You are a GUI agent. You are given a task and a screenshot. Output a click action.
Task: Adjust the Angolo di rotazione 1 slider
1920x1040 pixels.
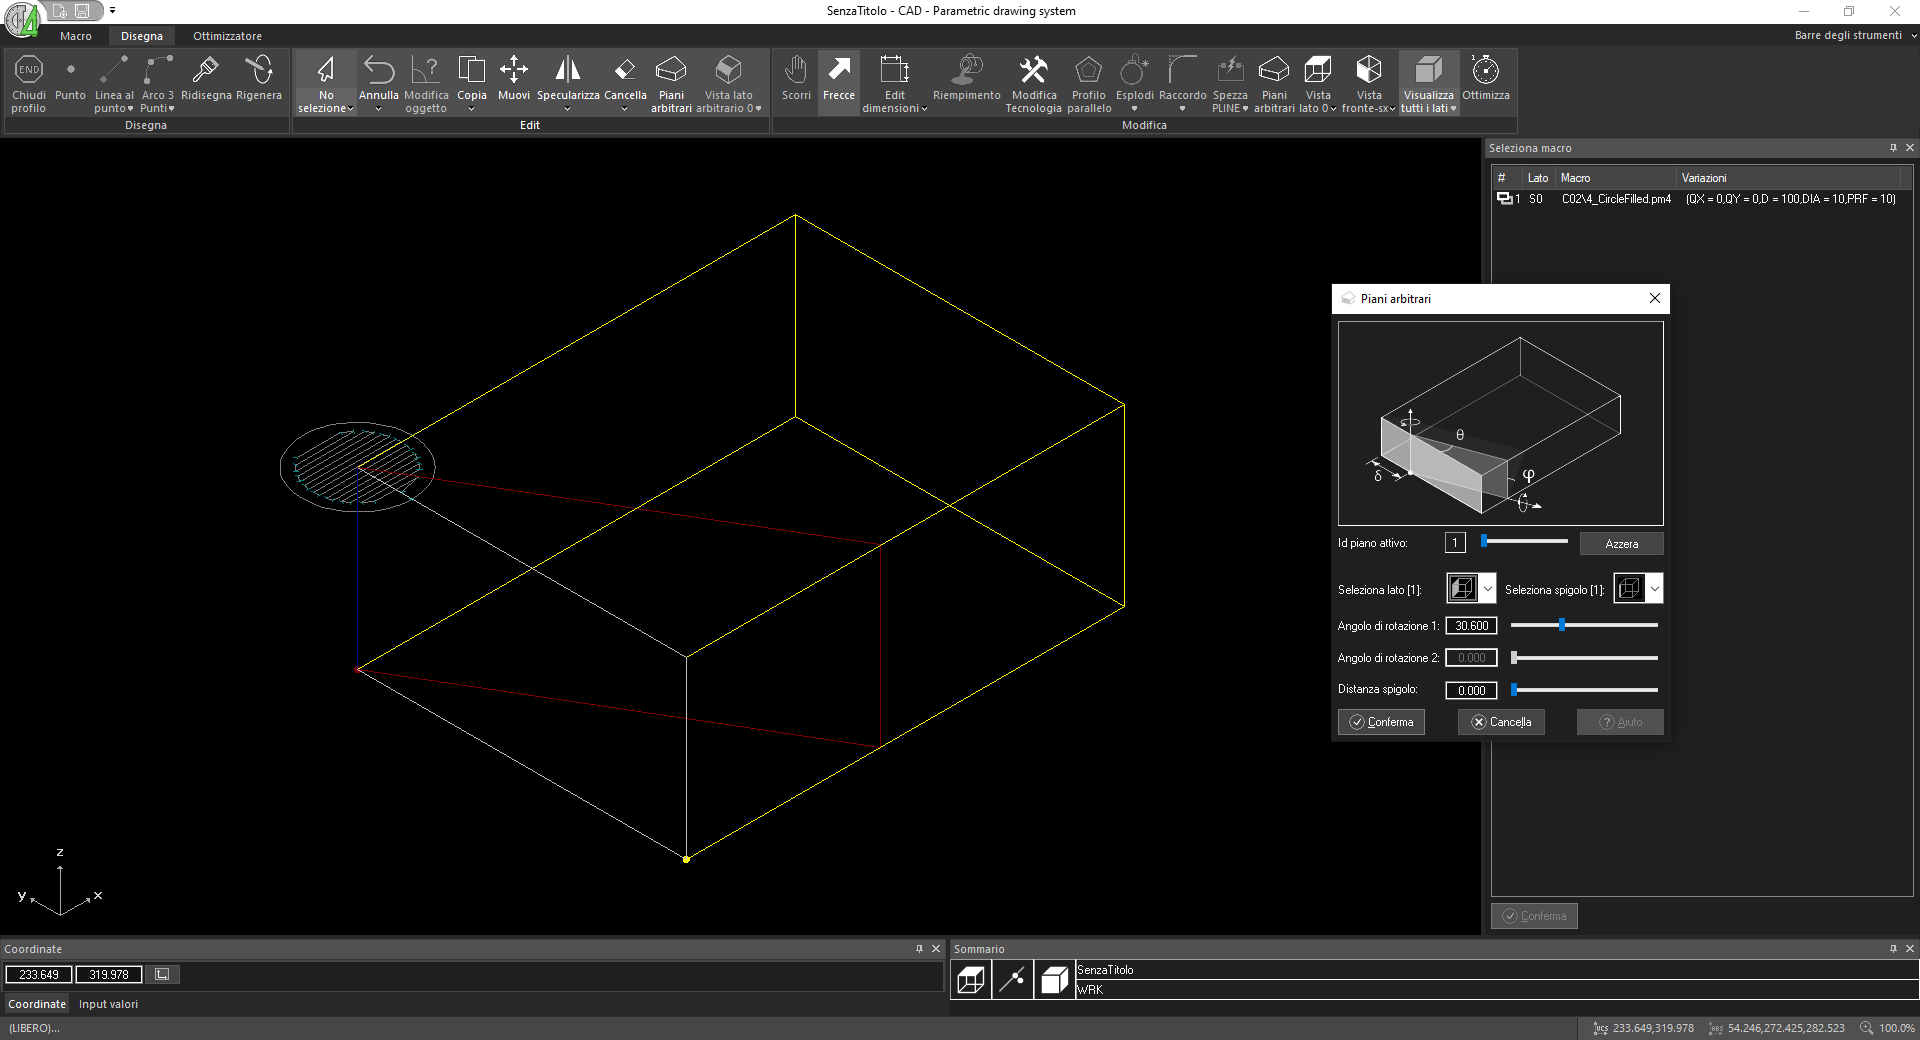[x=1584, y=625]
